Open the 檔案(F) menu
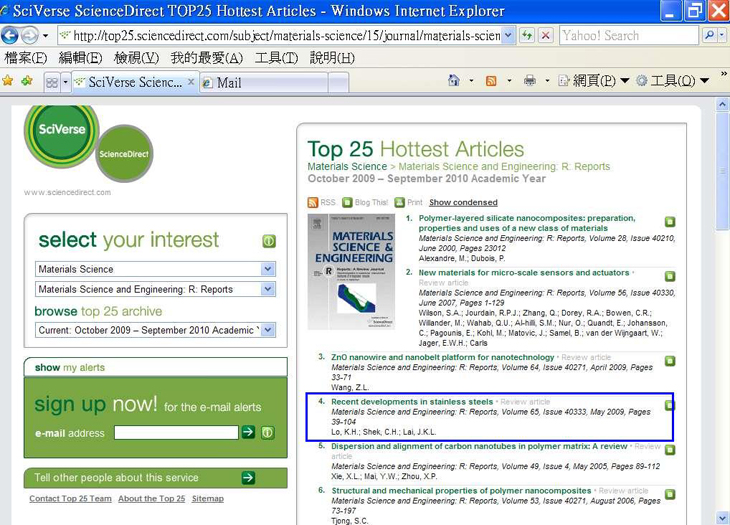This screenshot has width=730, height=525. pyautogui.click(x=26, y=58)
